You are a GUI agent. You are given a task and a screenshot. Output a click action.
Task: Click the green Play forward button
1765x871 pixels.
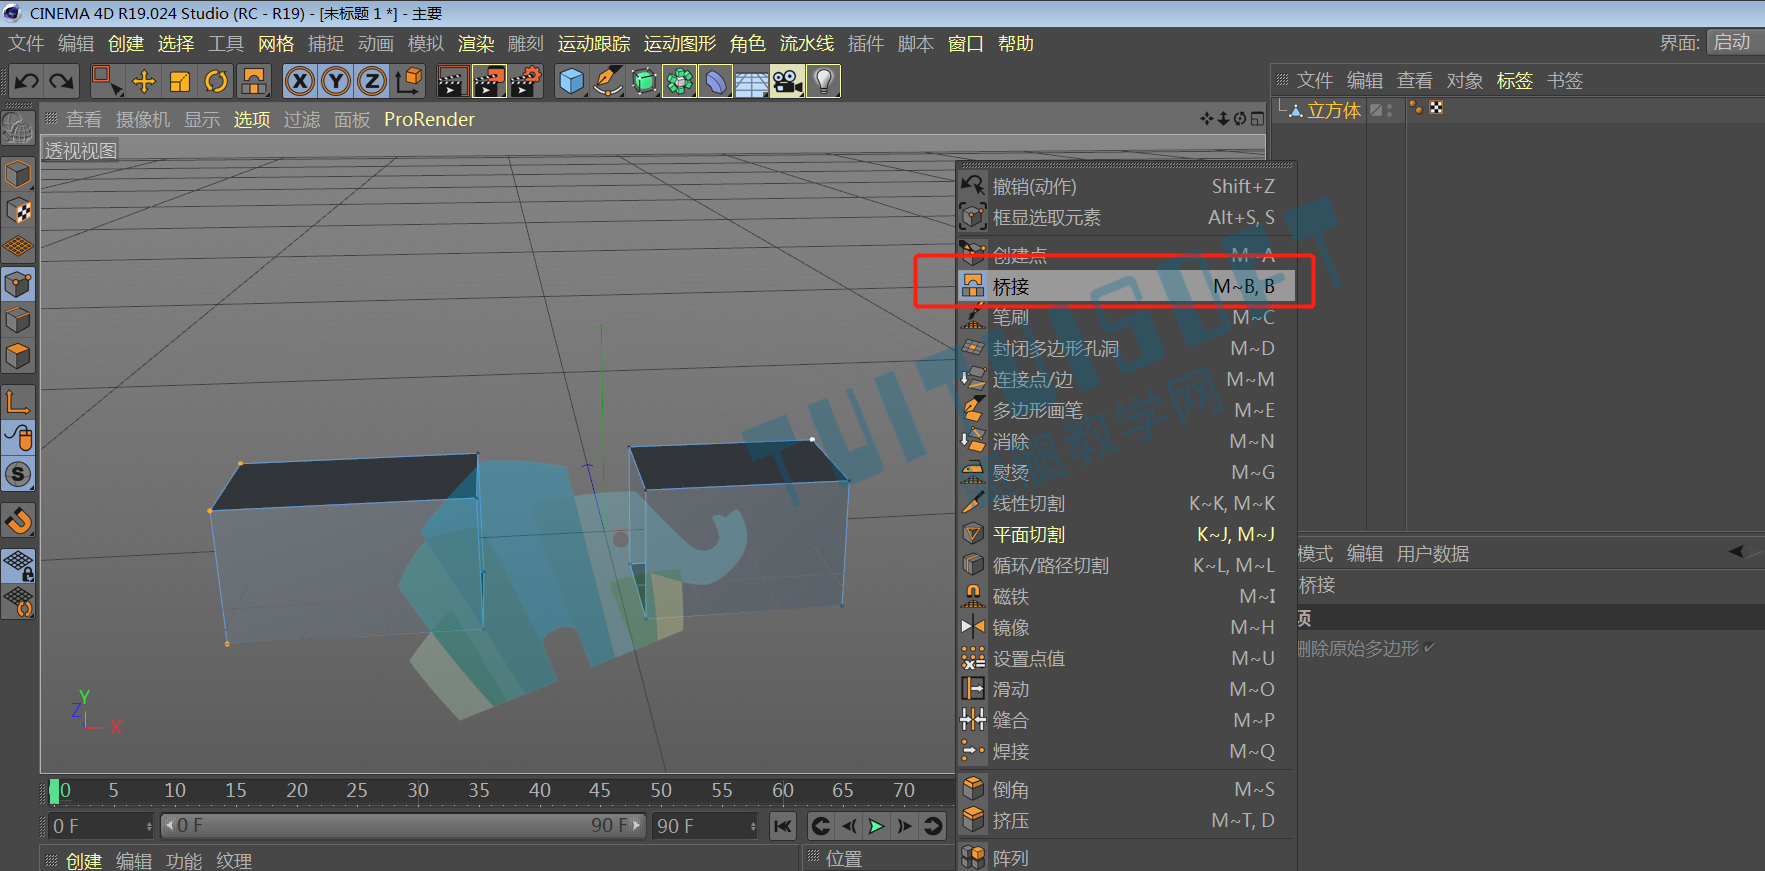pyautogui.click(x=876, y=826)
